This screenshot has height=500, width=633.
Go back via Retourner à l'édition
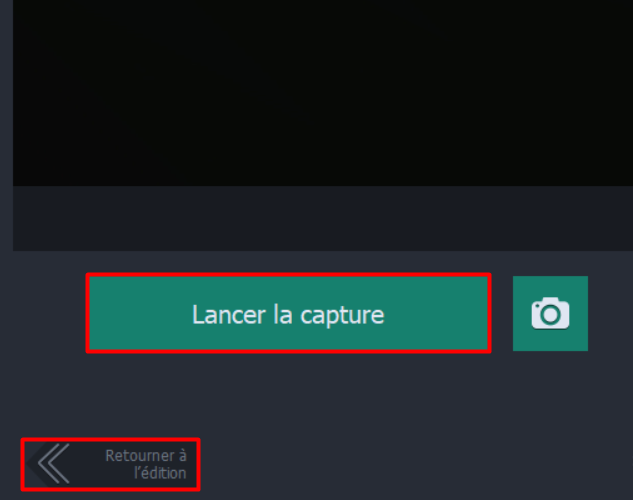point(110,464)
